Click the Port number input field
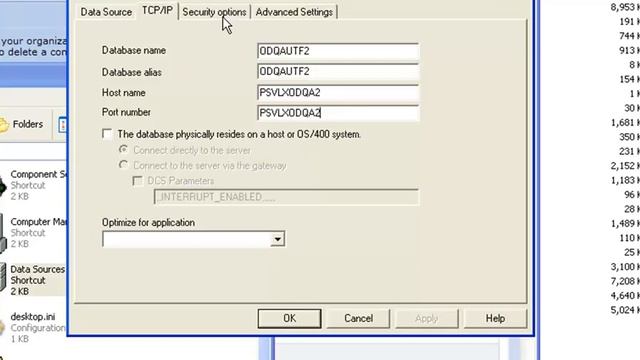This screenshot has height=360, width=640. (x=338, y=113)
